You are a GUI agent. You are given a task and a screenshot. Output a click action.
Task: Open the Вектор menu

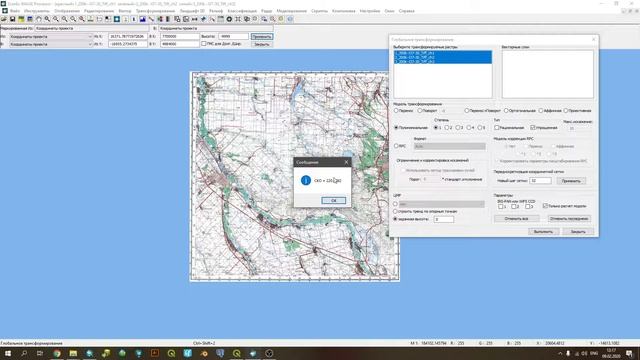click(x=125, y=11)
